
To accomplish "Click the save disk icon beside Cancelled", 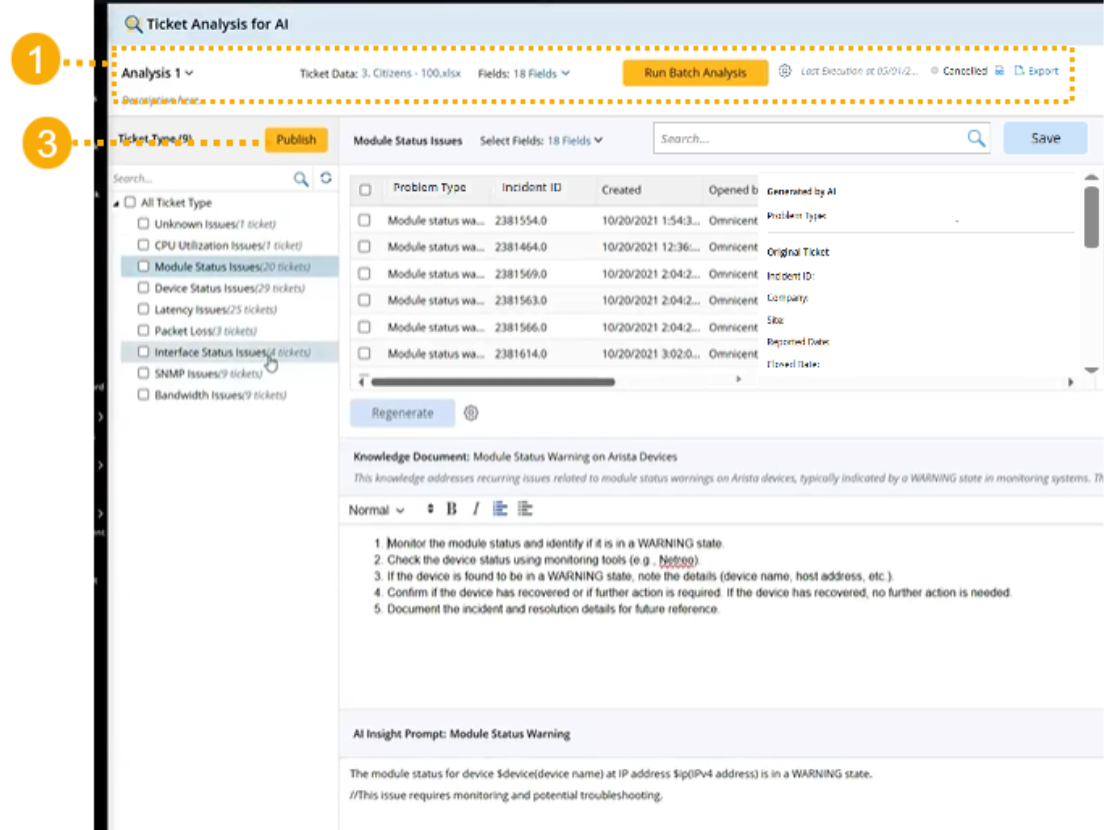I will [x=999, y=71].
